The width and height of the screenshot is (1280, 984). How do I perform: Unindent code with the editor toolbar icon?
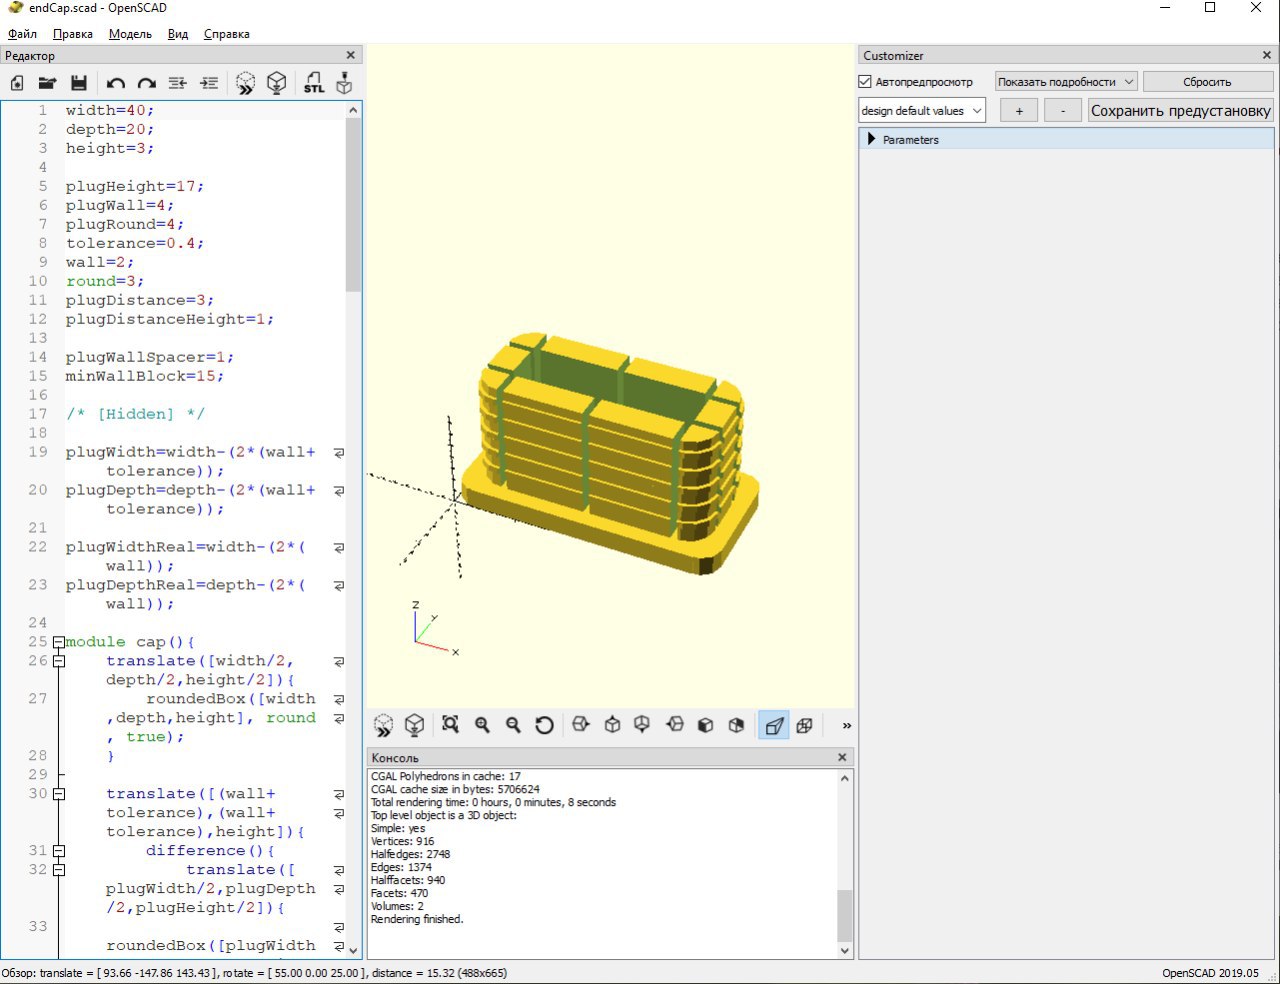(178, 84)
